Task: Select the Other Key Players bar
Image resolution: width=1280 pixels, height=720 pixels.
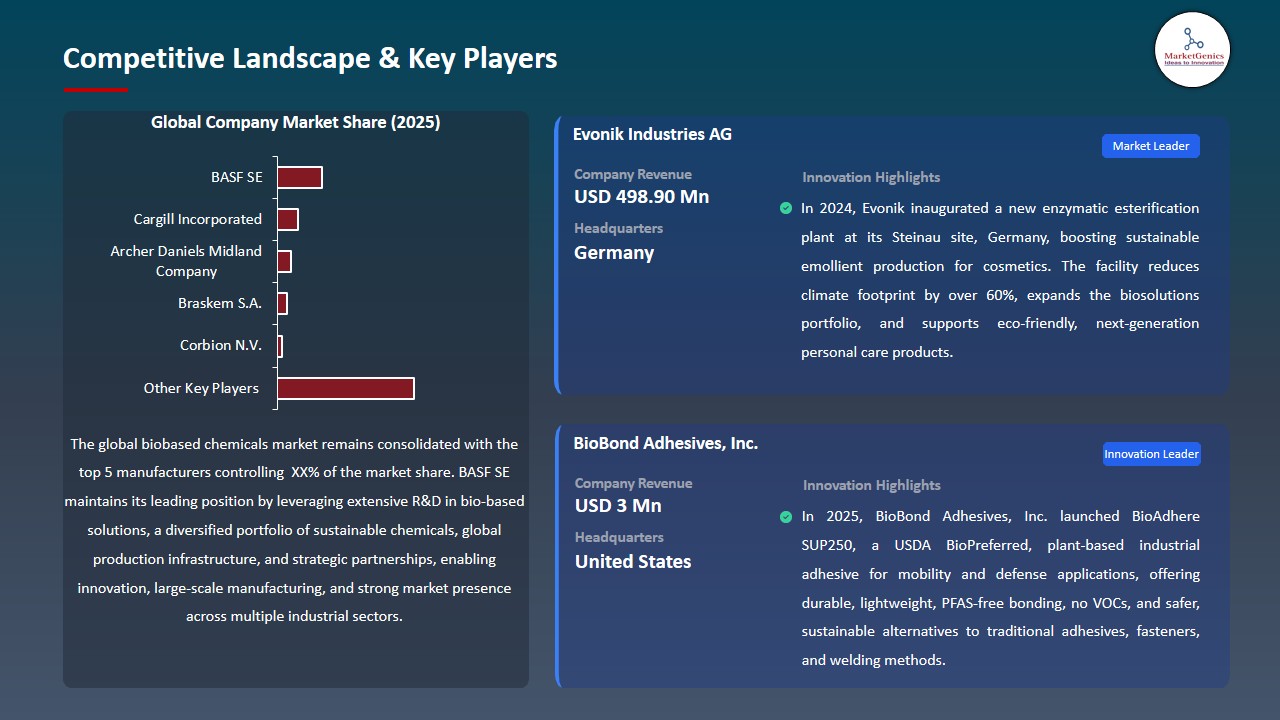Action: tap(345, 388)
